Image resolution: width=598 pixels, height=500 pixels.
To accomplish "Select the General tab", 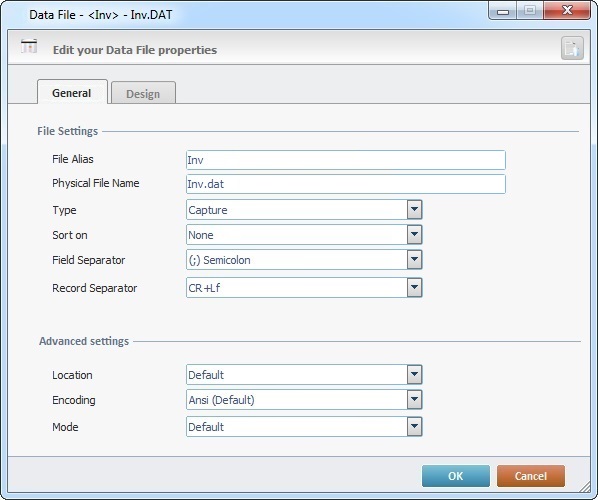I will [x=72, y=92].
